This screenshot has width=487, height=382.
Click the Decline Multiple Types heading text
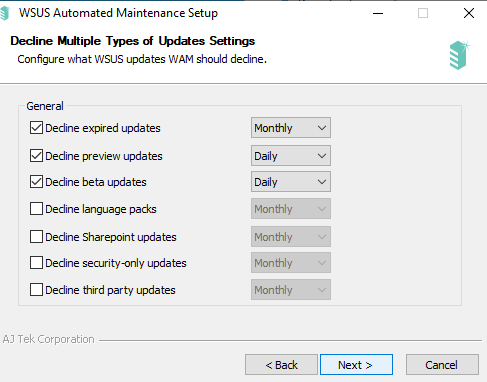click(133, 41)
